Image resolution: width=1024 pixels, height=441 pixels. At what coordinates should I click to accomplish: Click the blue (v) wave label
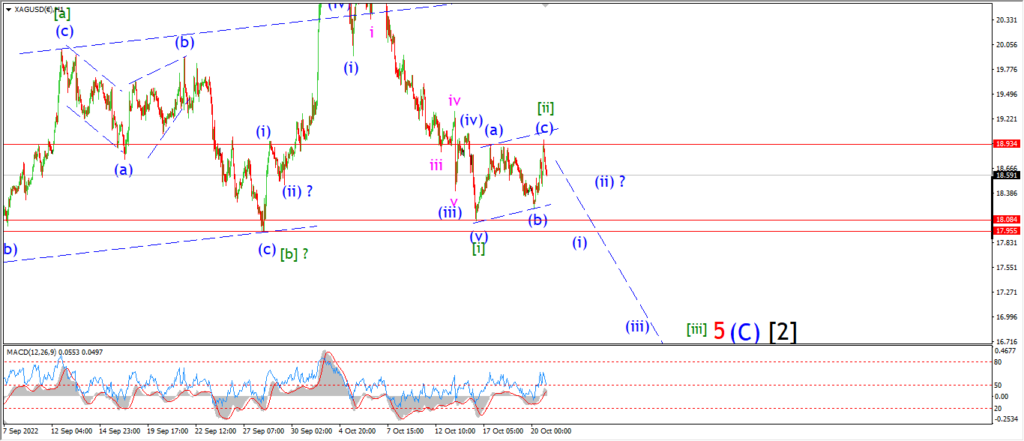(479, 236)
